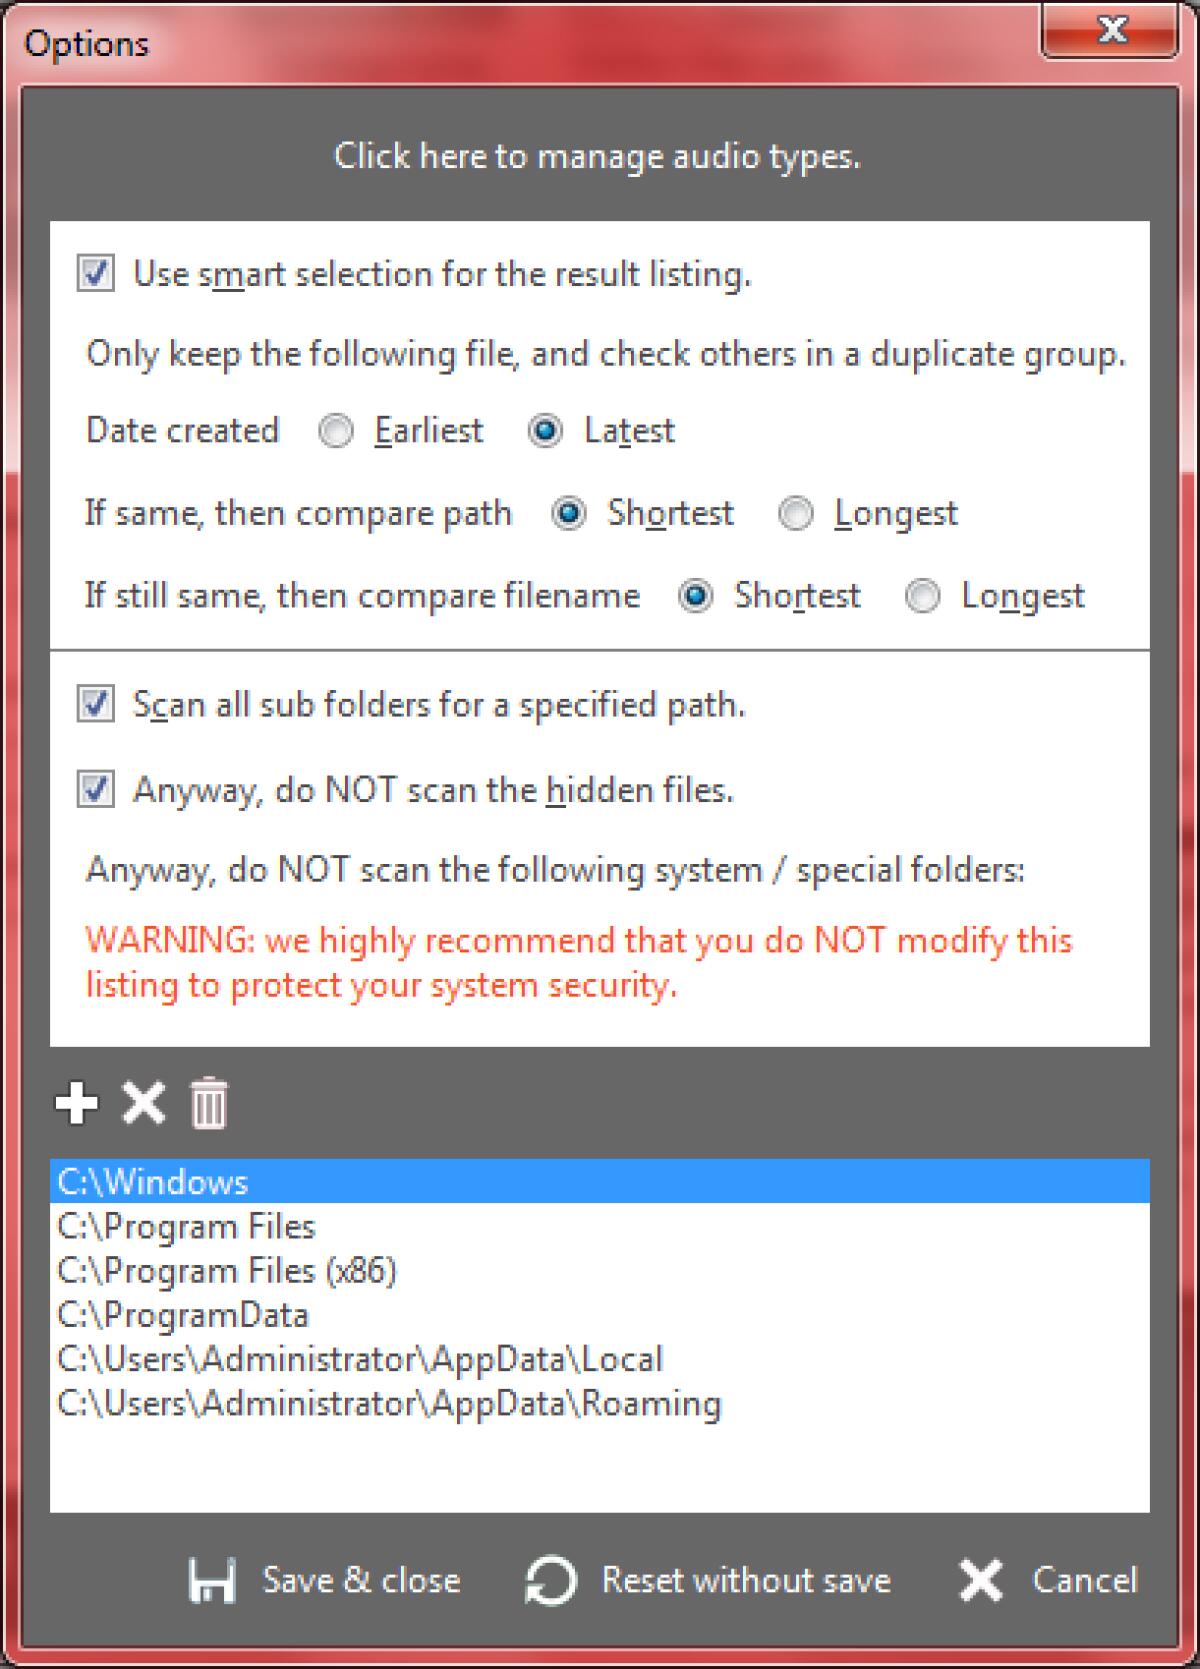Close the Options dialog window
Screen dimensions: 1200x1669
click(x=1111, y=31)
